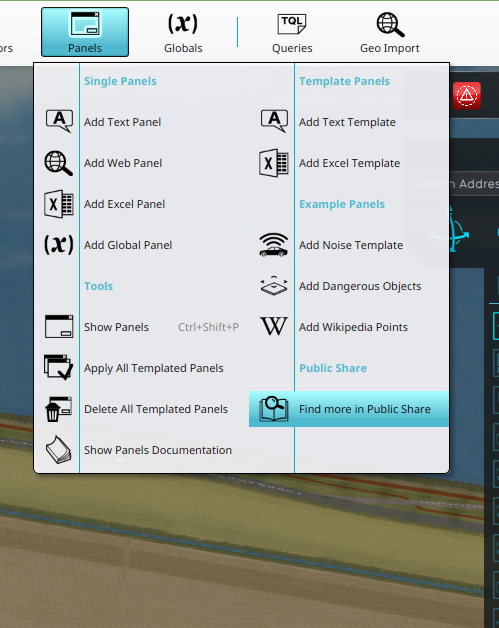Click the Search Address input field

point(453,184)
